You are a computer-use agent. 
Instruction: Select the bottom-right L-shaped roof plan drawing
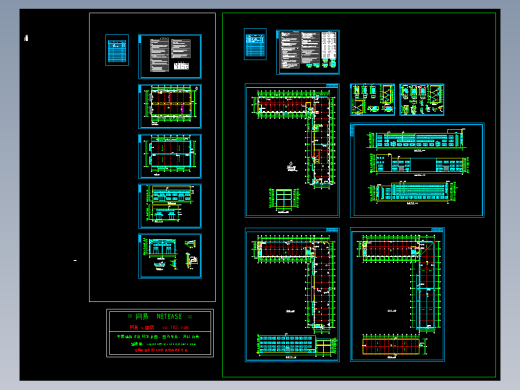pyautogui.click(x=399, y=283)
